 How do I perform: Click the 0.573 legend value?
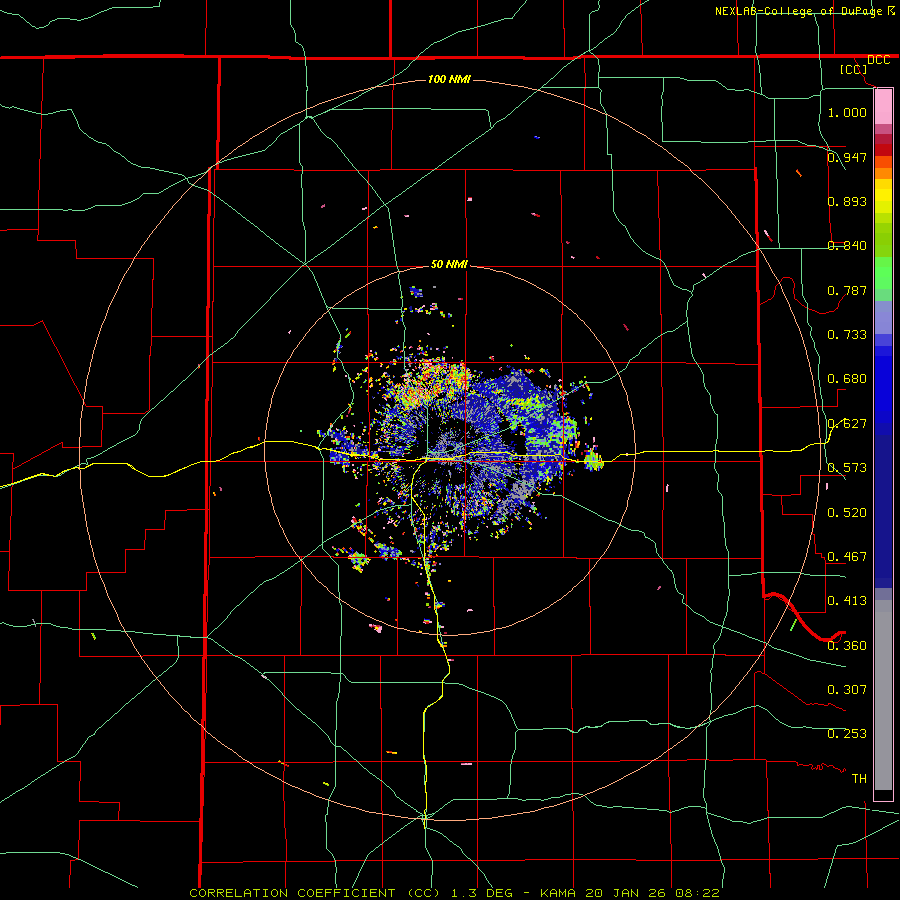click(x=847, y=468)
